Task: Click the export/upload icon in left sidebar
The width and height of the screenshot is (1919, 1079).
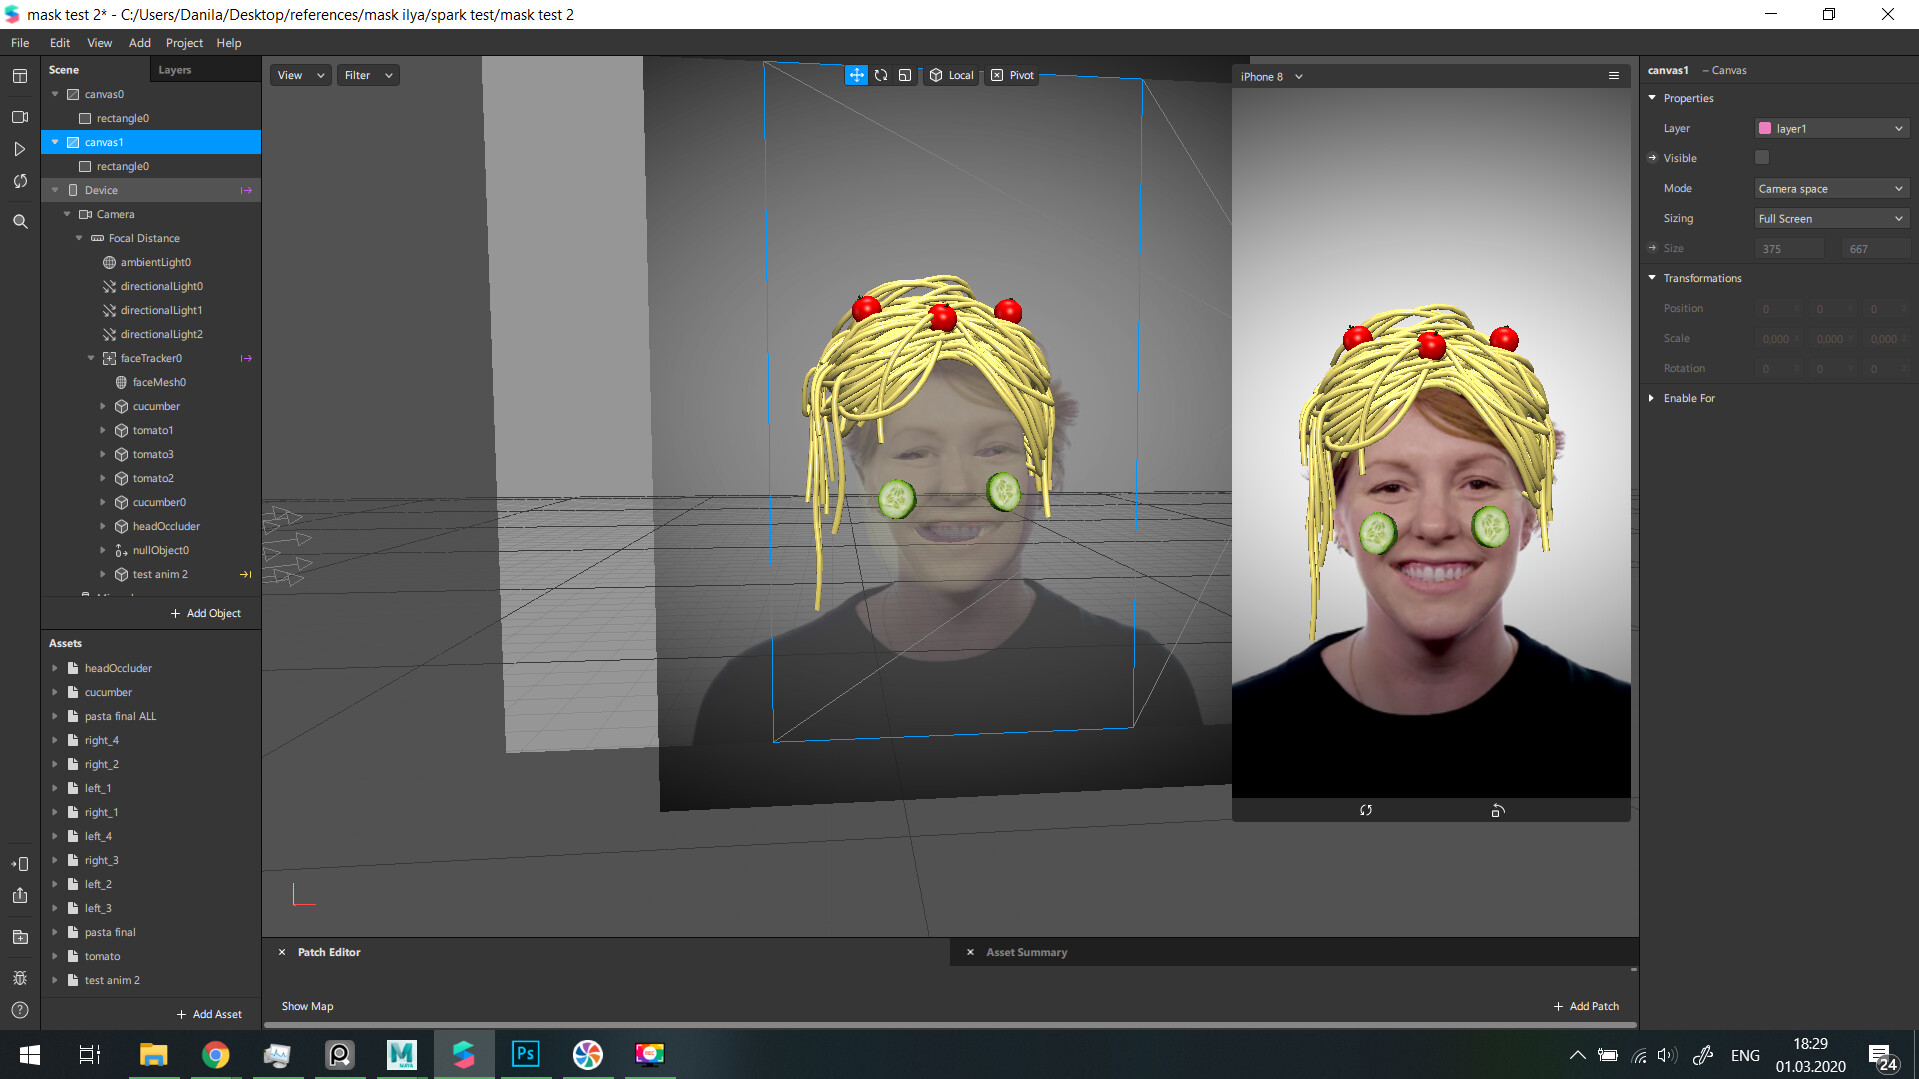Action: pos(20,895)
